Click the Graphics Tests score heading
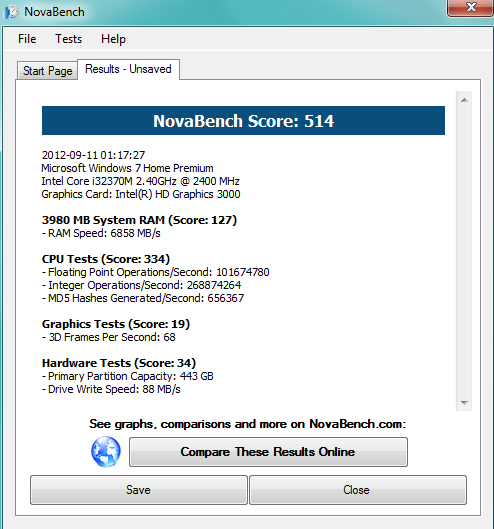 (116, 324)
